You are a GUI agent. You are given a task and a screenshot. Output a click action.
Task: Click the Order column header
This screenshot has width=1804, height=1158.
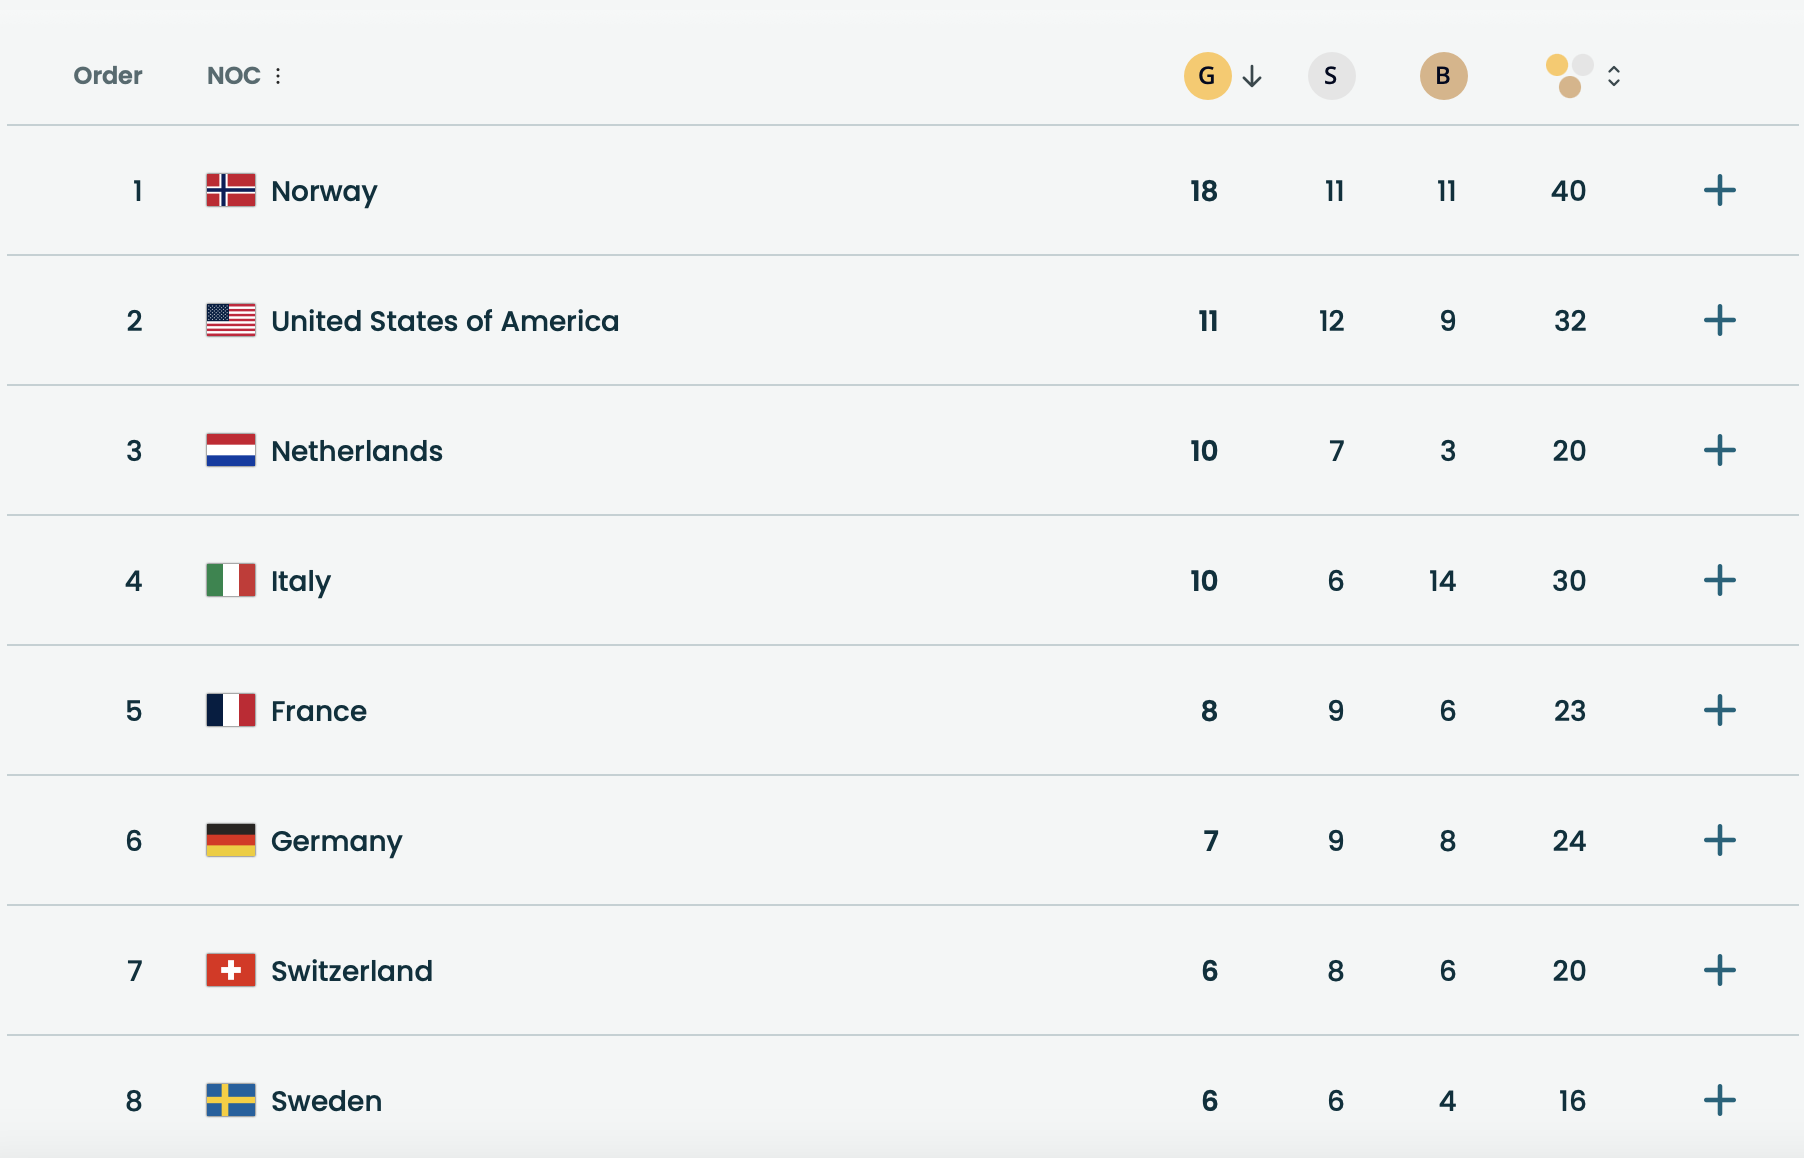point(108,76)
